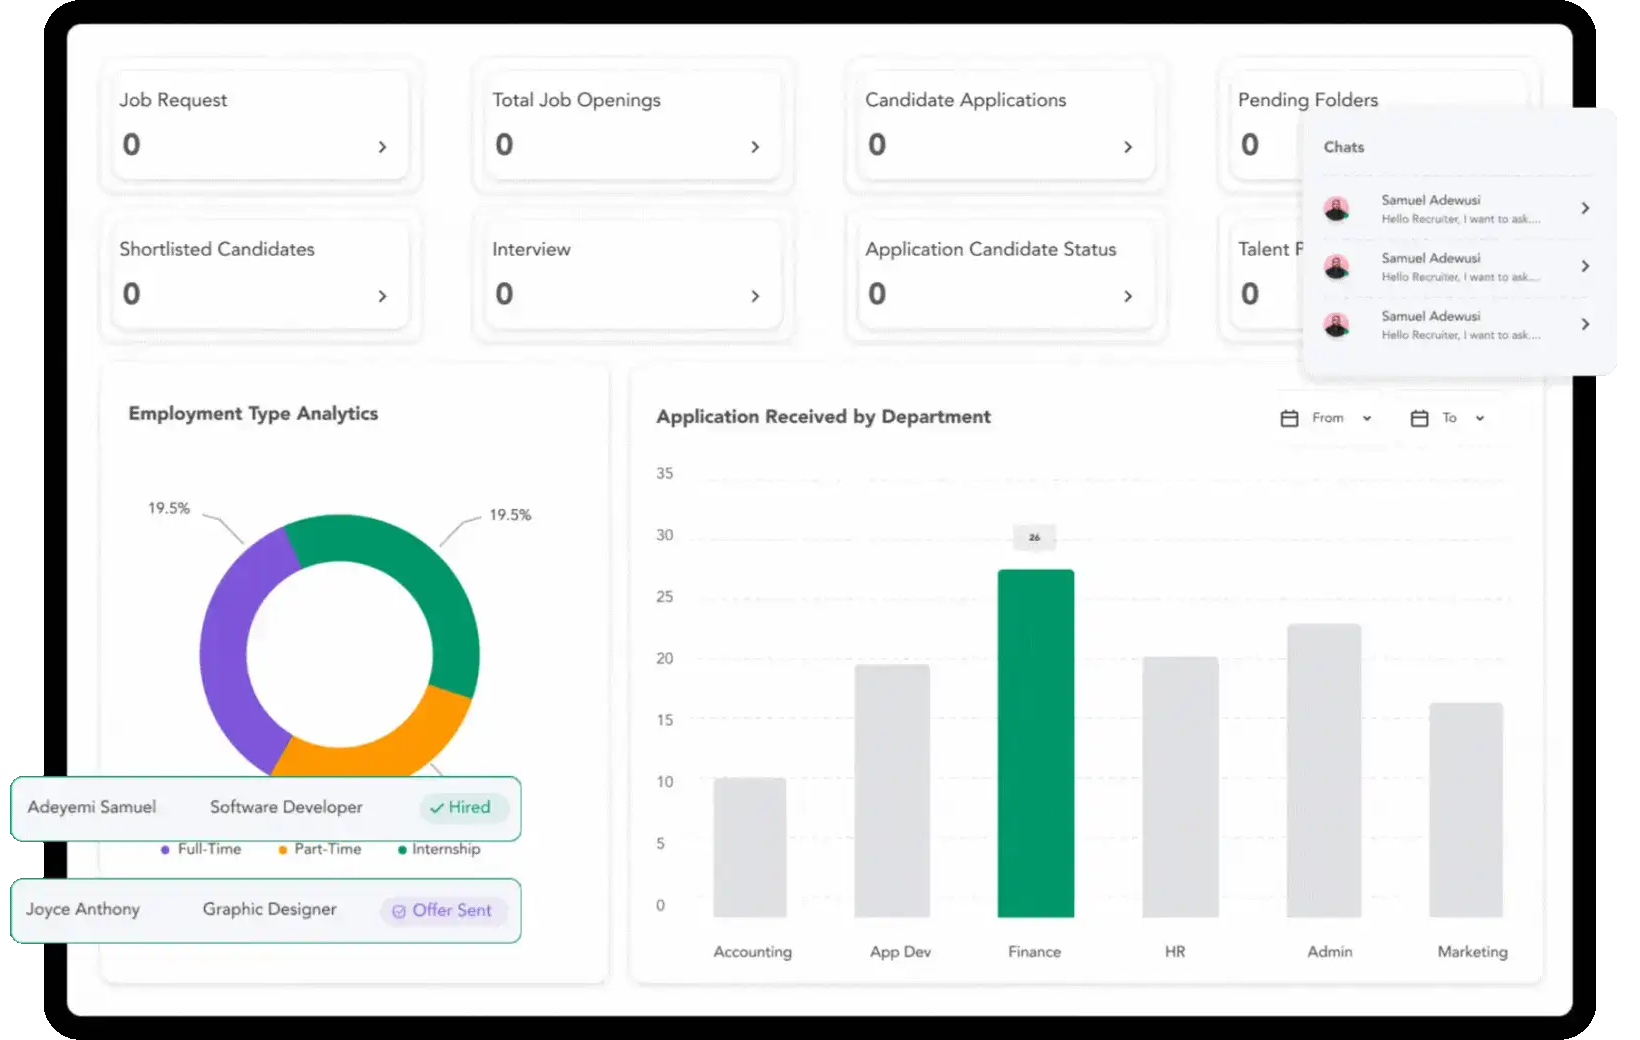
Task: Click the Hired status badge
Action: (x=461, y=807)
